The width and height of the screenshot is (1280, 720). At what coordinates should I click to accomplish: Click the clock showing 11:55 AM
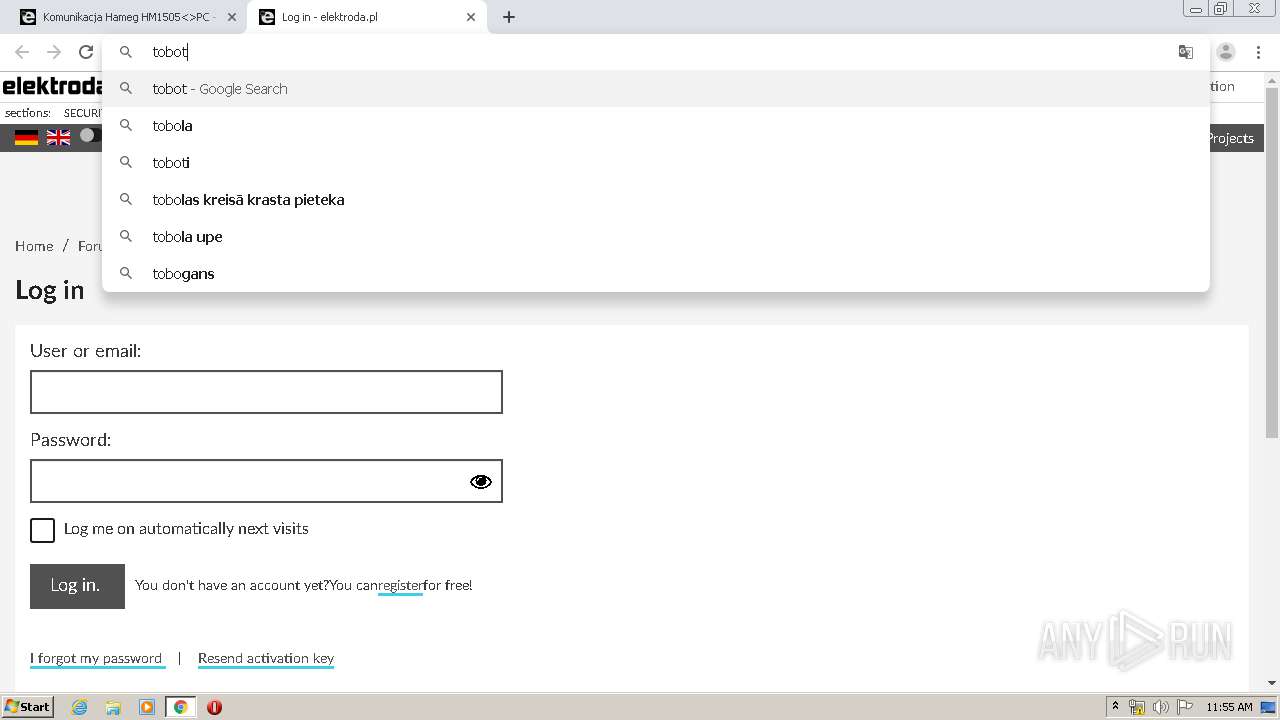[1229, 707]
